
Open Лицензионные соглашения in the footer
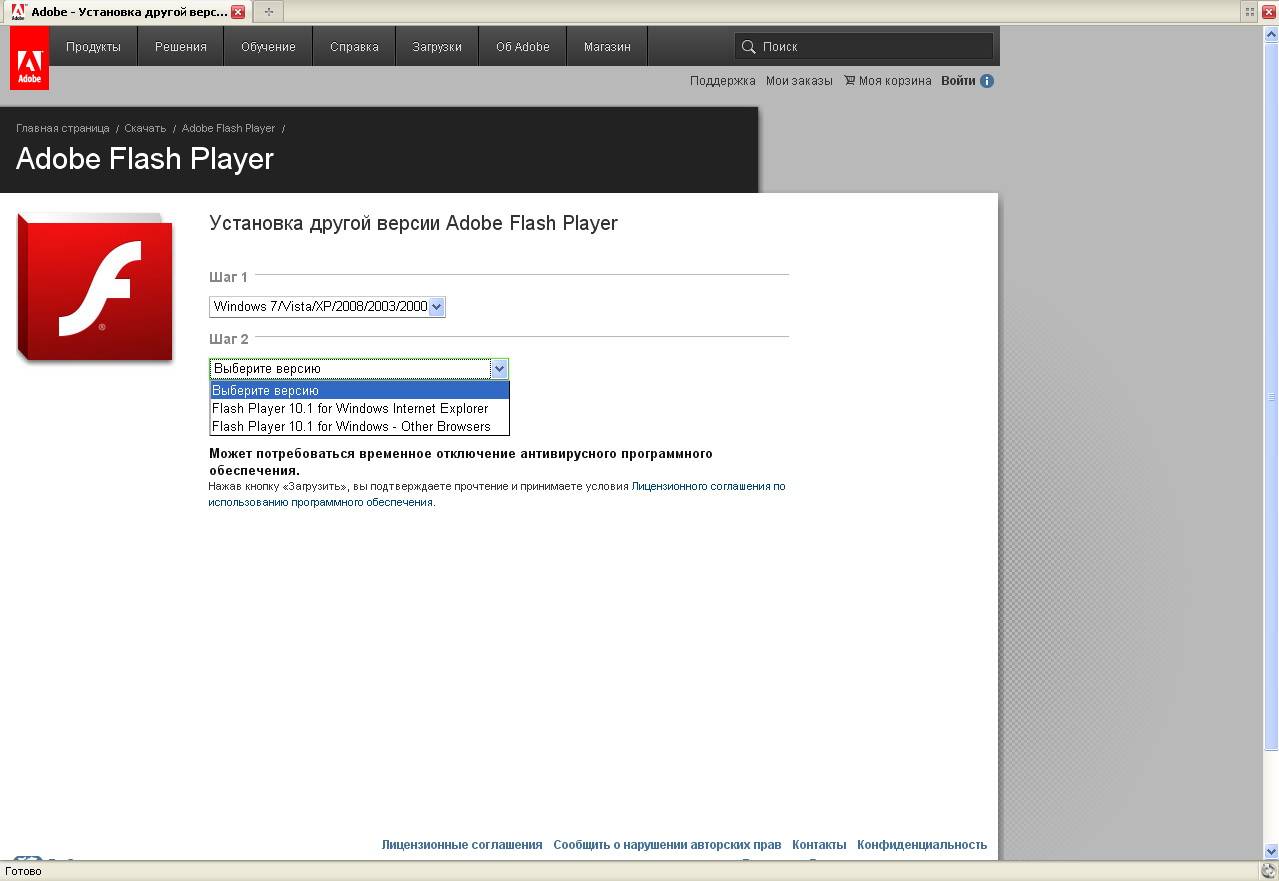(462, 845)
